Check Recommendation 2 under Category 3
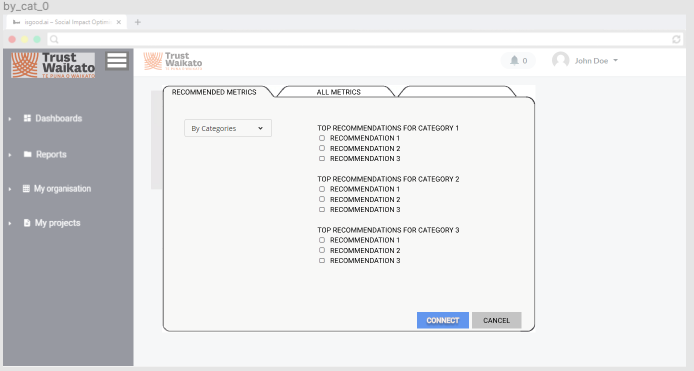 322,250
